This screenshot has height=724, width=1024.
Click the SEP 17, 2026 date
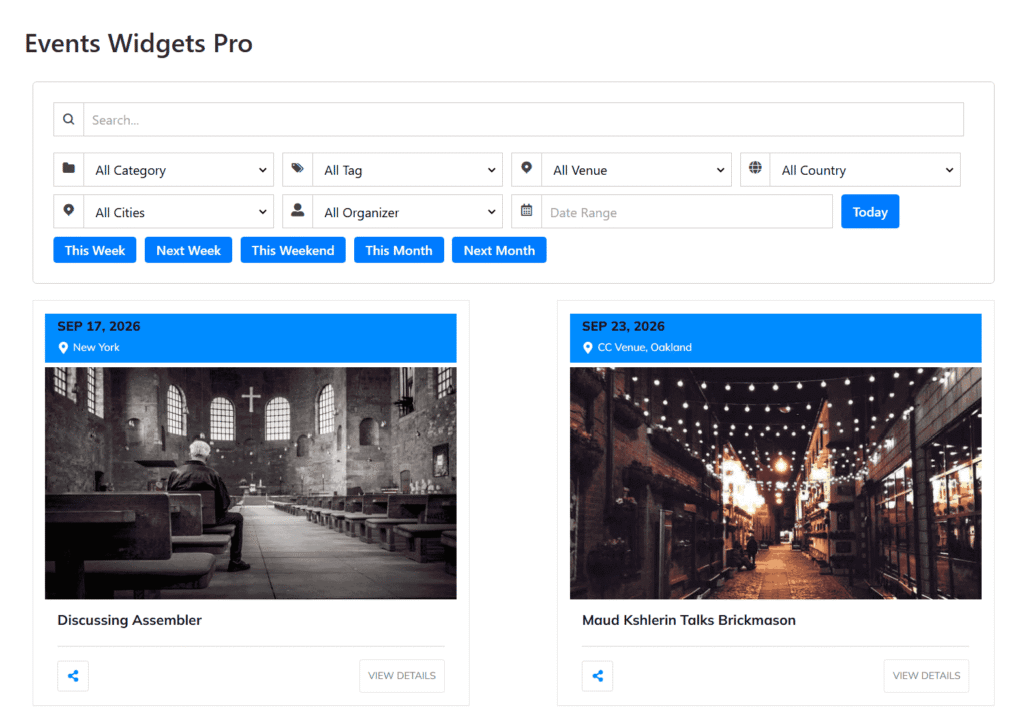click(x=99, y=326)
